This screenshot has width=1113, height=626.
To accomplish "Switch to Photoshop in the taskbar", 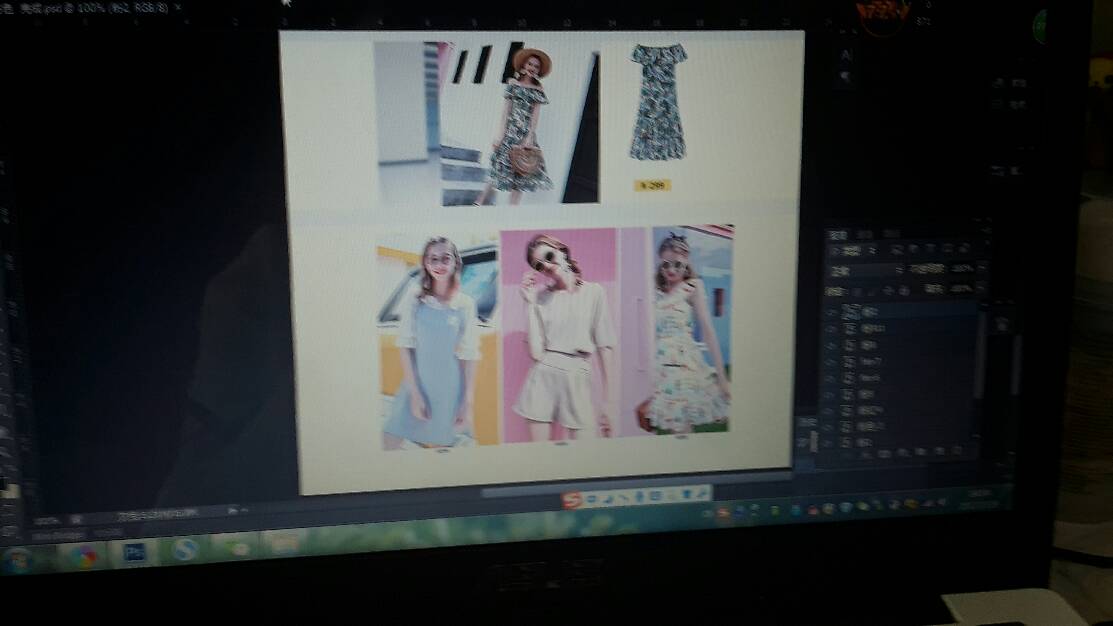I will [134, 552].
